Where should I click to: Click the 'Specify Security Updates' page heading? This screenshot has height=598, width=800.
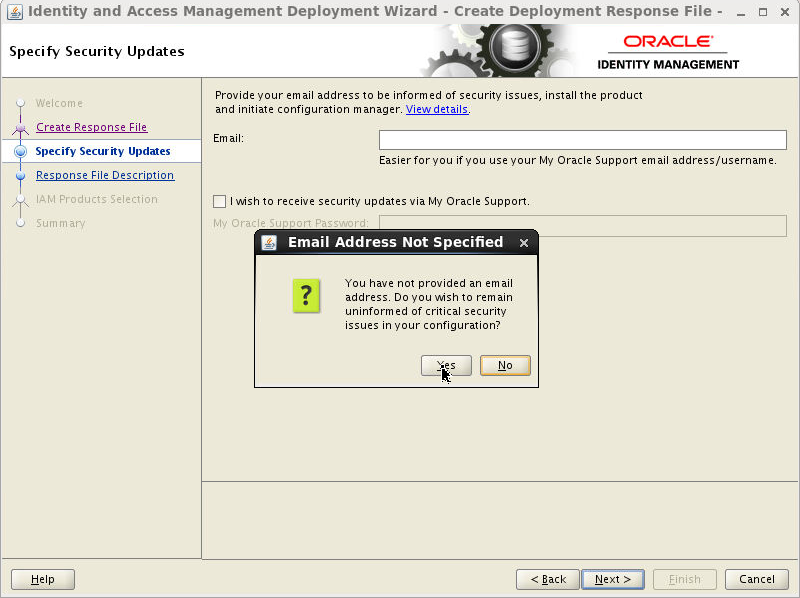[97, 51]
